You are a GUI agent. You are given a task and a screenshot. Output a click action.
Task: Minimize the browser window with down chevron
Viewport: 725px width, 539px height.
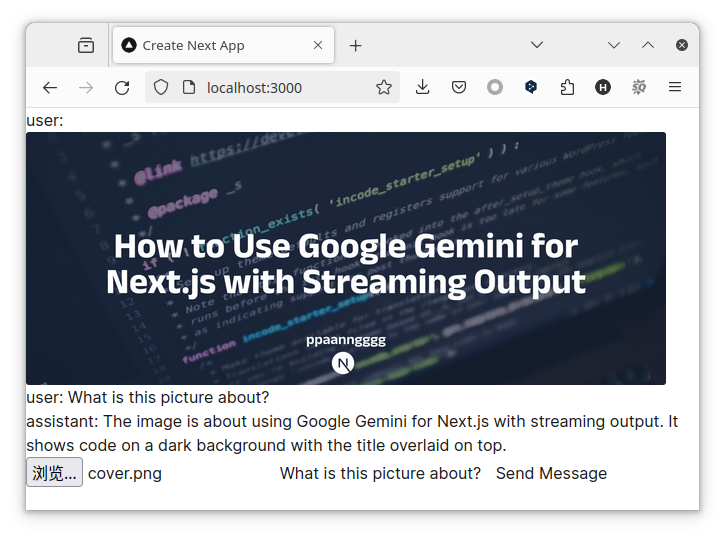[614, 45]
